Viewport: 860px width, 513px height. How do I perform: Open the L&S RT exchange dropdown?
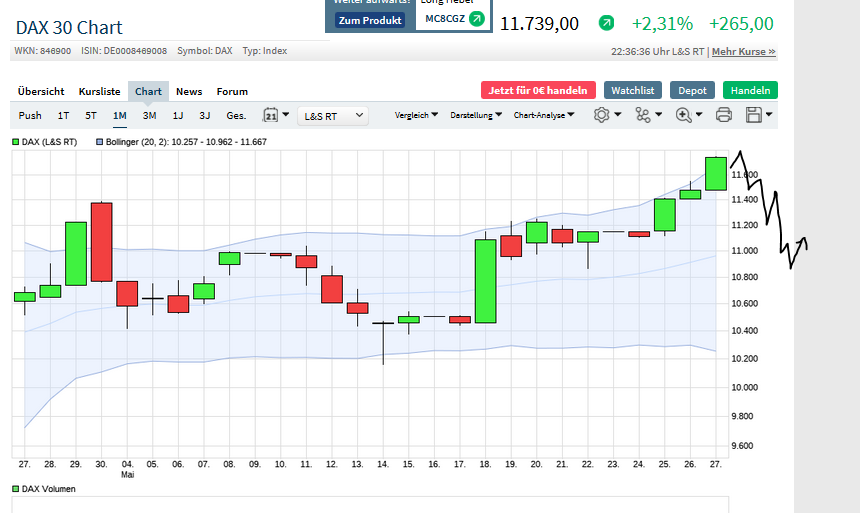click(333, 116)
